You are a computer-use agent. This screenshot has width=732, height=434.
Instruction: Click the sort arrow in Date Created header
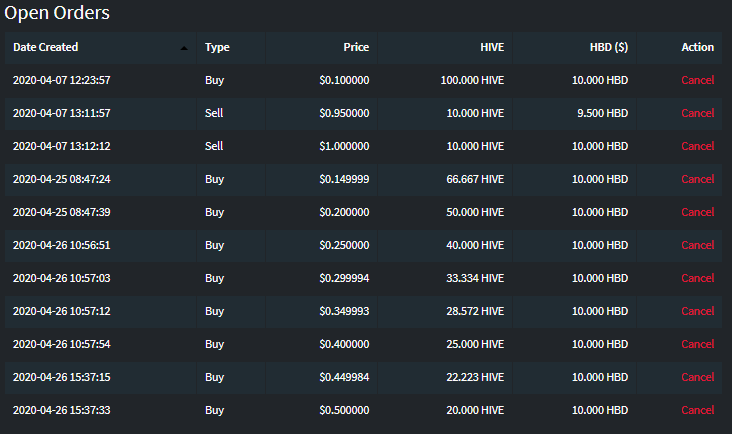click(x=184, y=48)
